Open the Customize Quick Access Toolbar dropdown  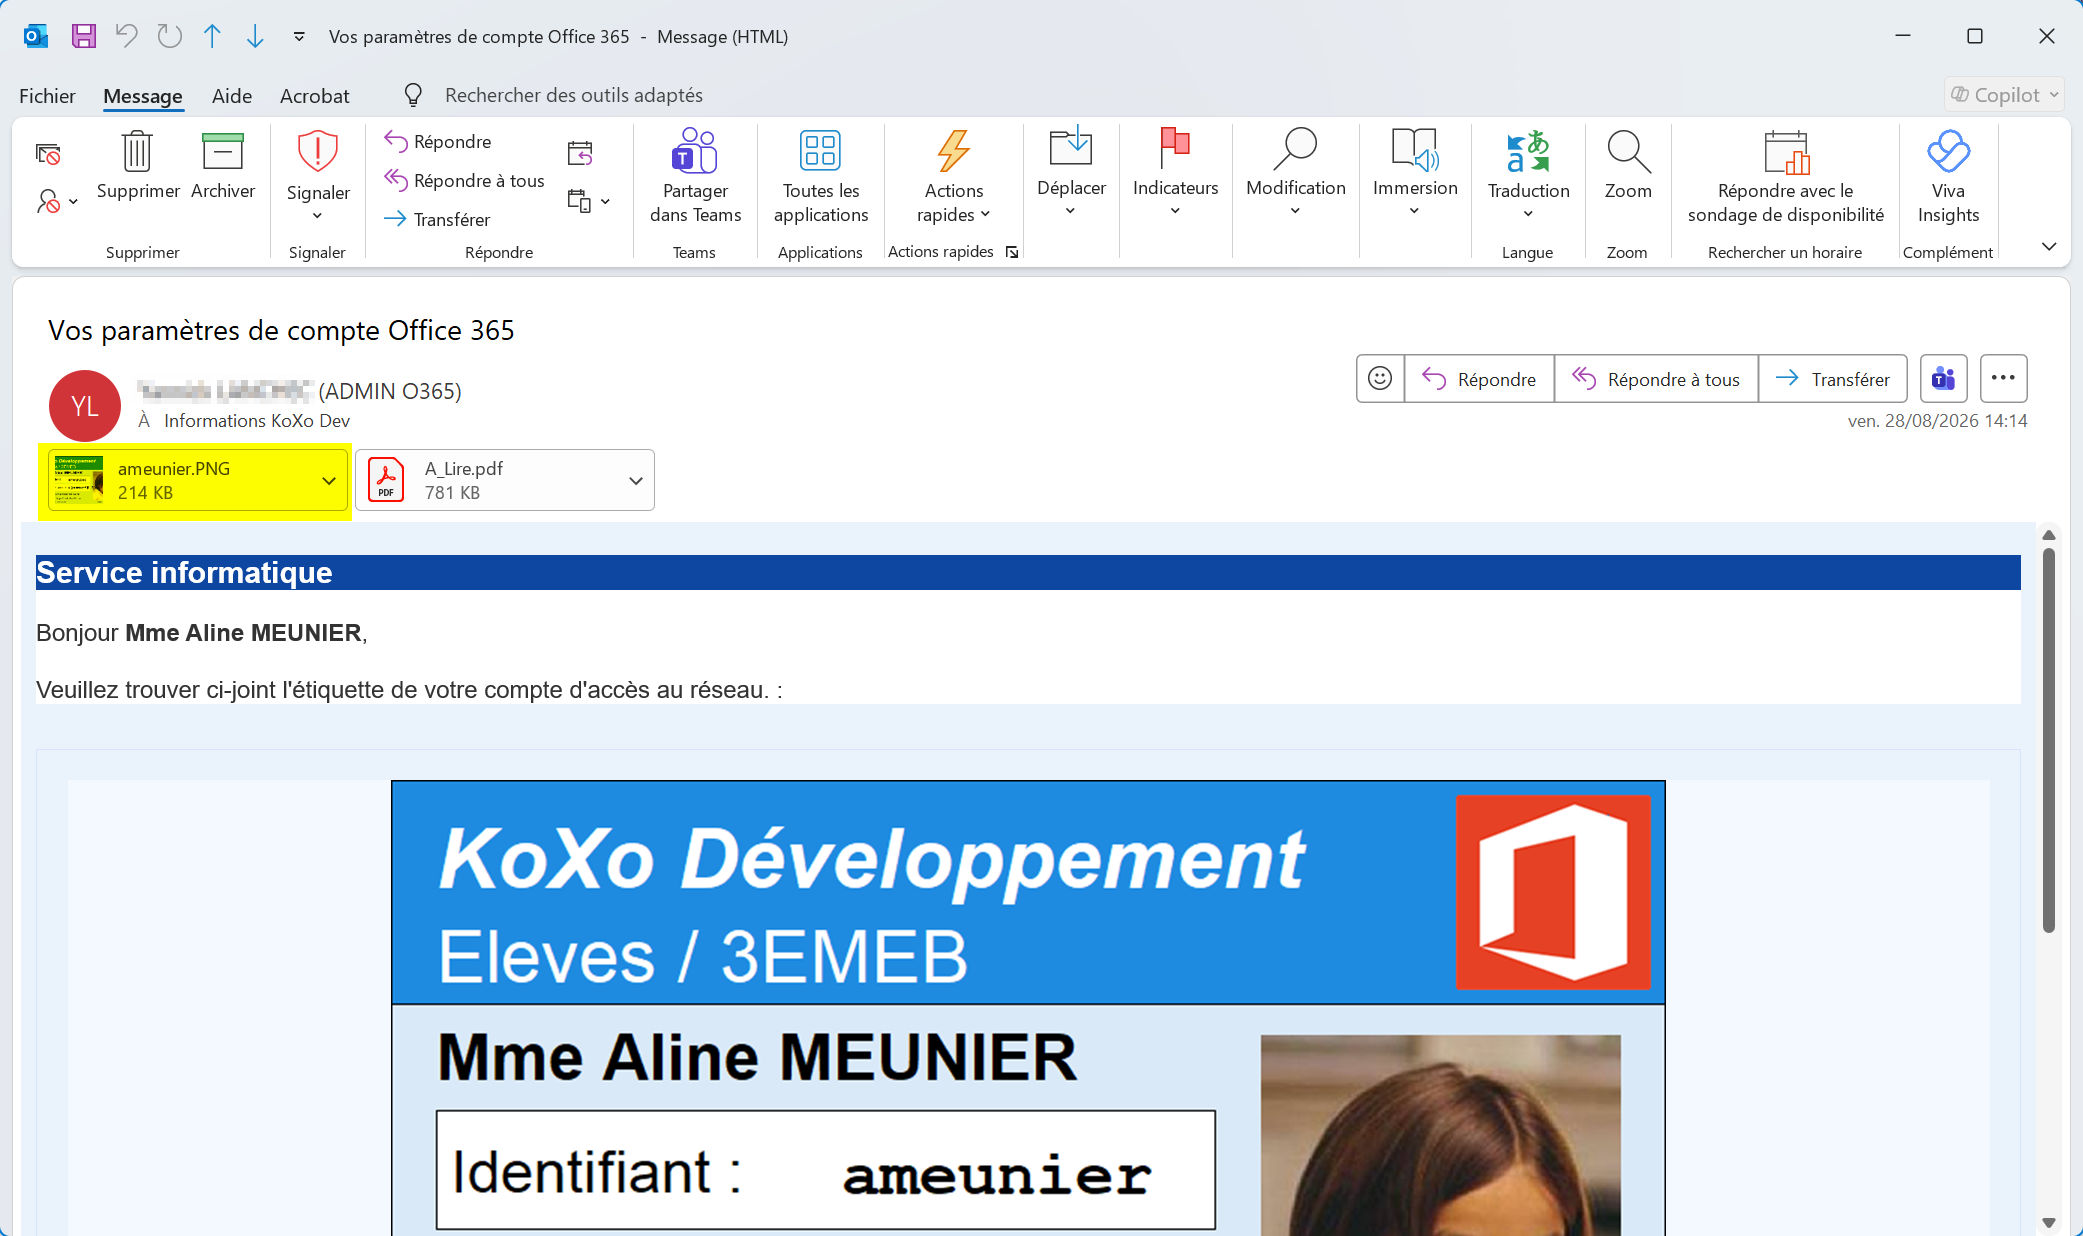click(x=299, y=37)
